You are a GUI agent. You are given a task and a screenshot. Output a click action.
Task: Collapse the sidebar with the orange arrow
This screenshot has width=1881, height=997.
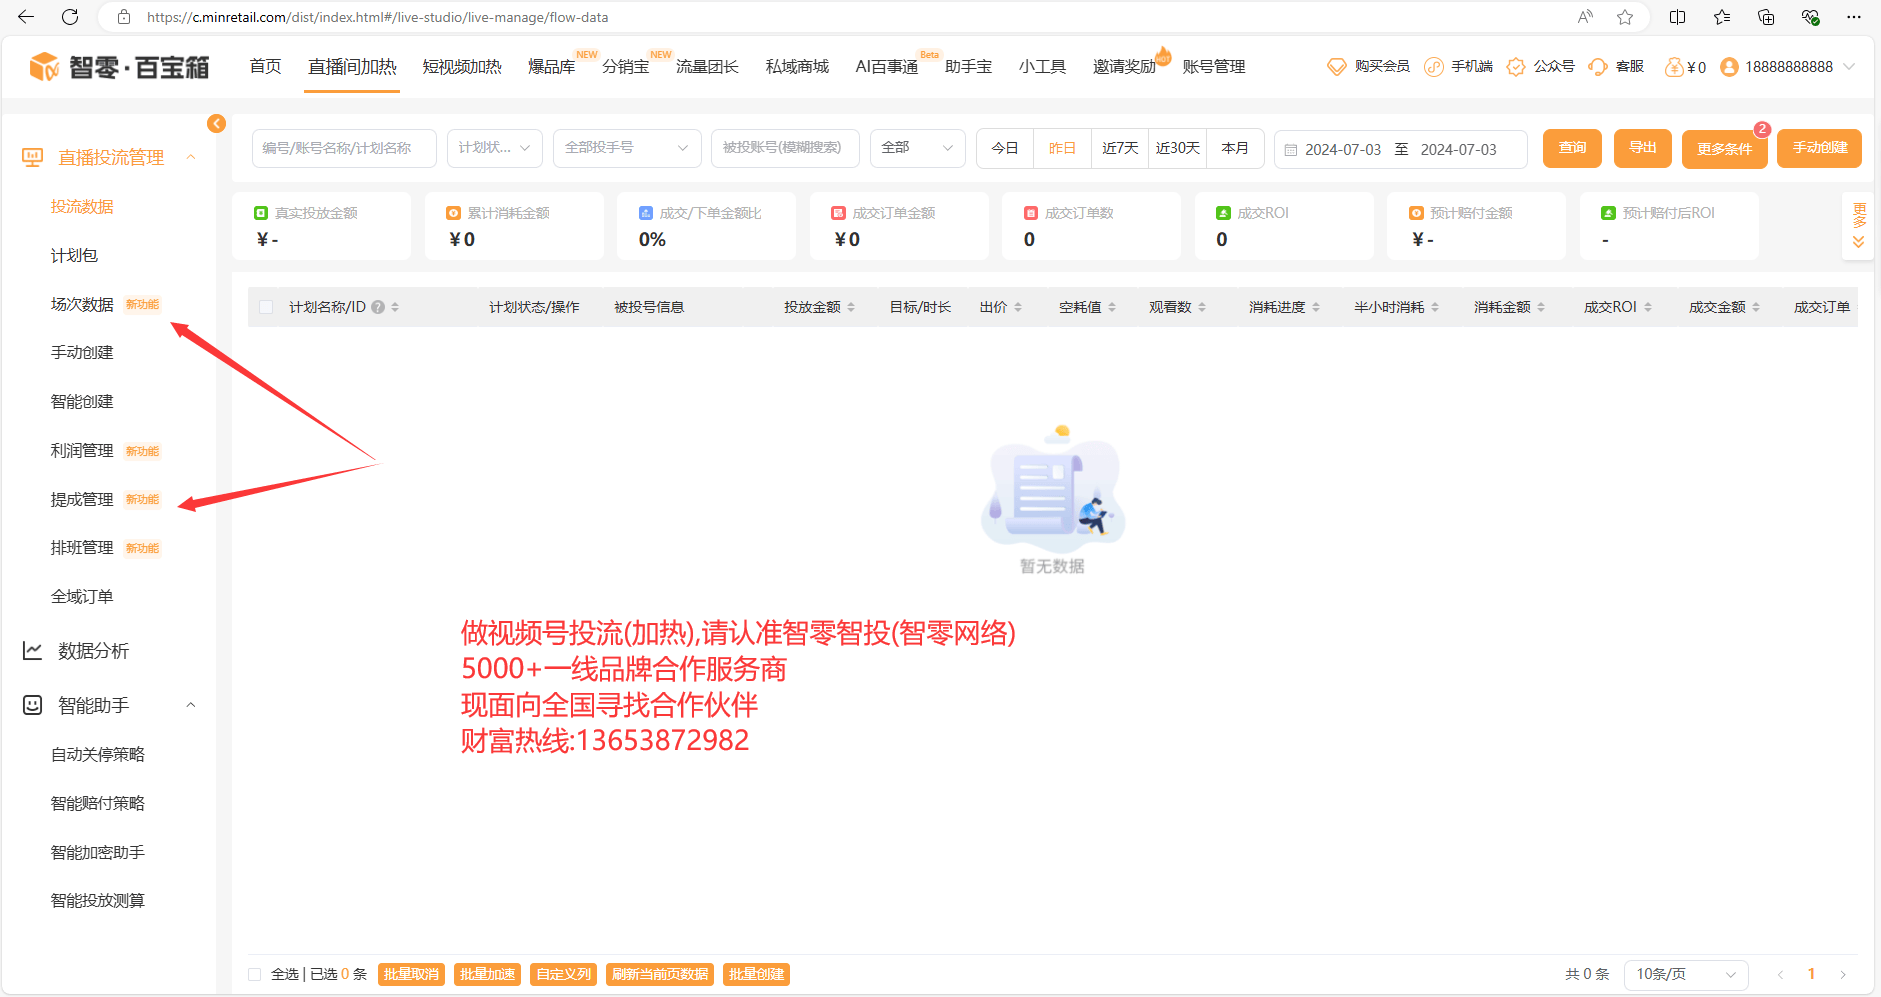(216, 123)
